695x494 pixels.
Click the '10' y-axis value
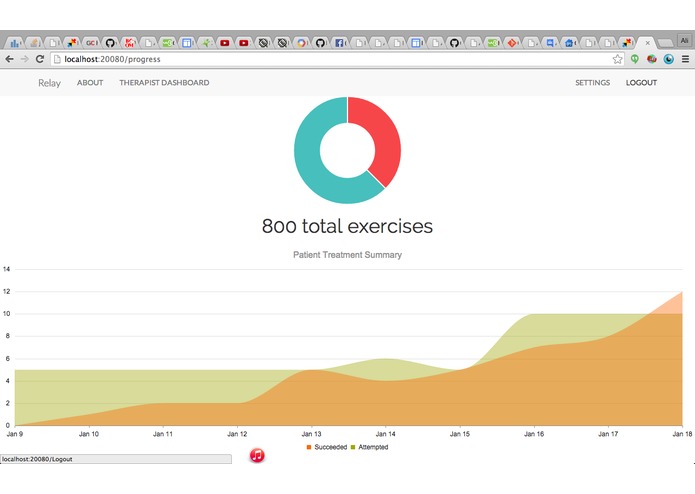tap(6, 313)
